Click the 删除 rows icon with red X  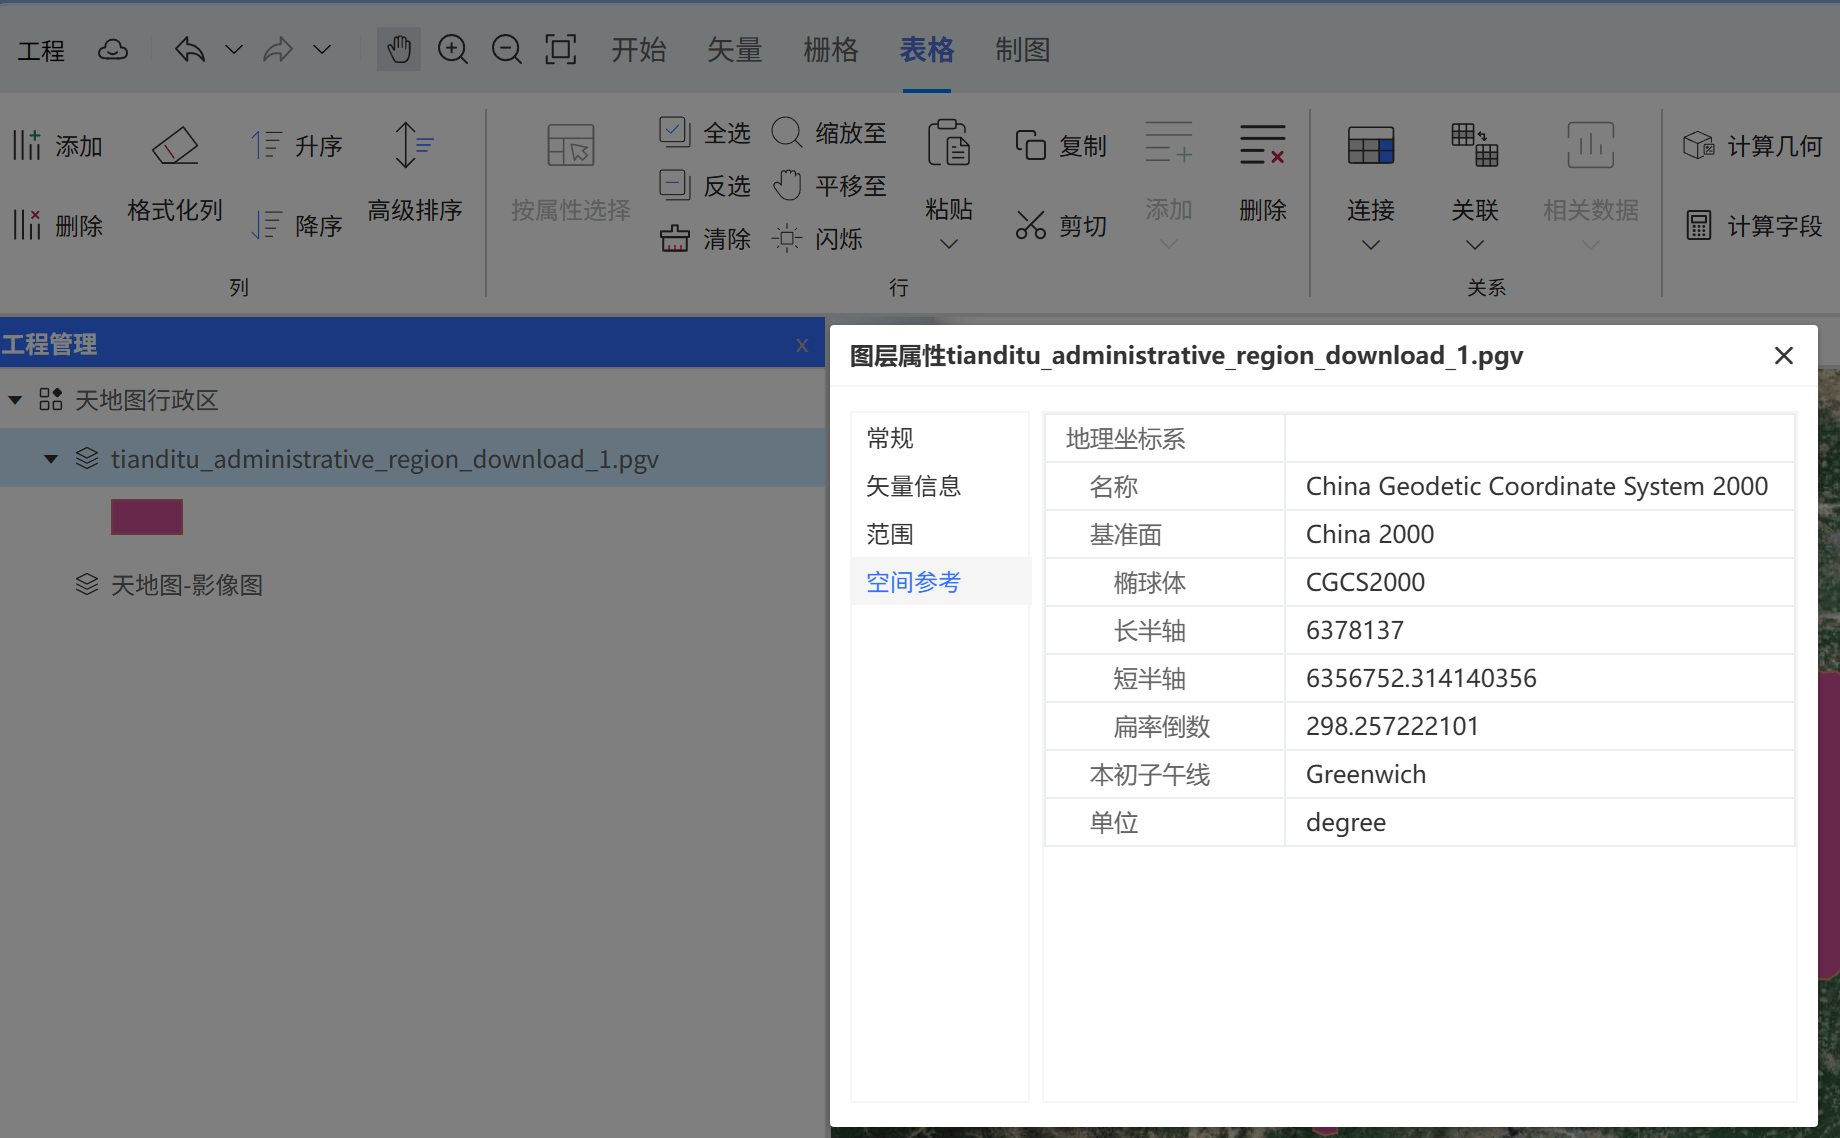(1262, 145)
